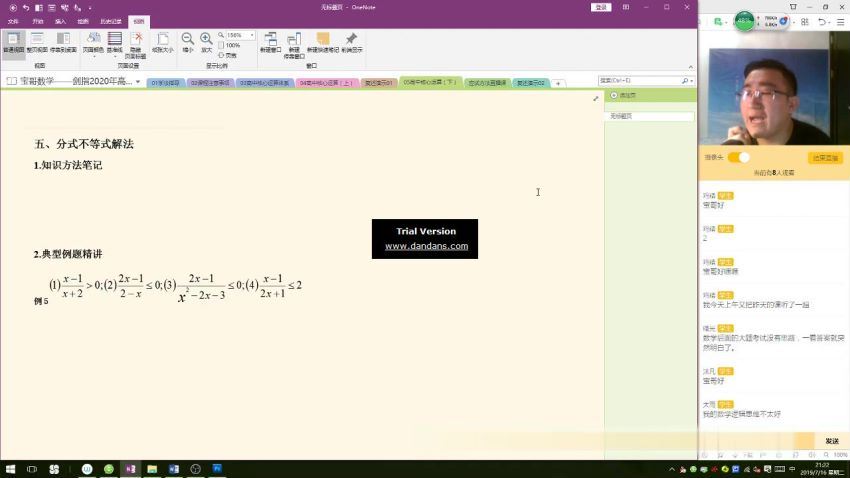Show hidden tray icons with chevron
Screen dimensions: 850x478
tap(672, 469)
